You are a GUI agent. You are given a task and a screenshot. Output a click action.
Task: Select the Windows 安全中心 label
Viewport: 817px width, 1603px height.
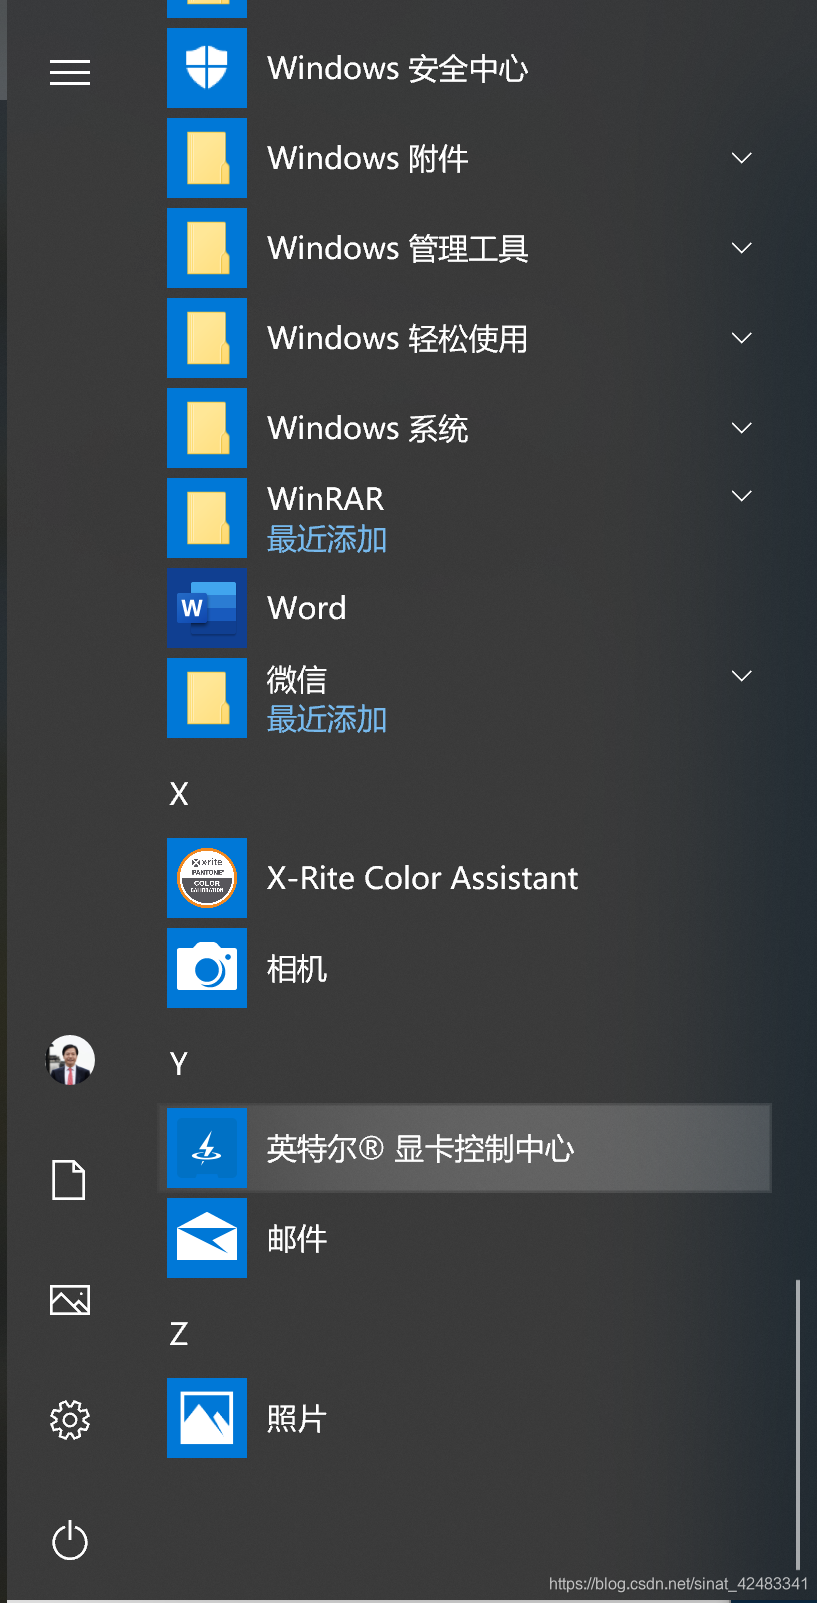(x=398, y=69)
